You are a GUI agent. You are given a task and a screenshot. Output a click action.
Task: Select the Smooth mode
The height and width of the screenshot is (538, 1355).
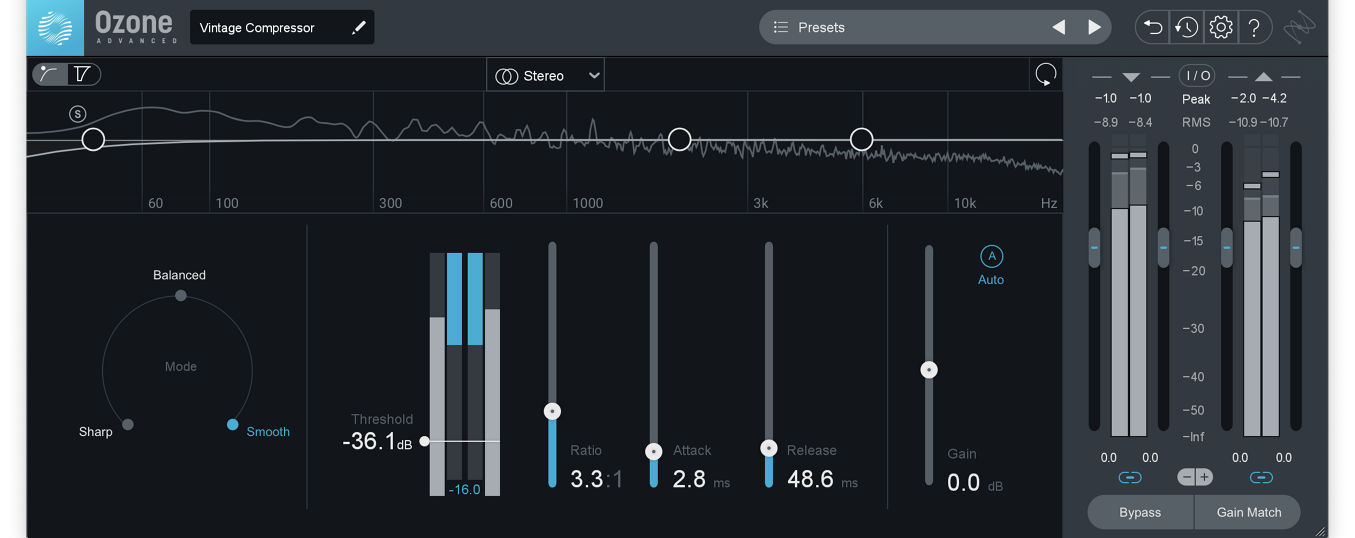tap(233, 424)
